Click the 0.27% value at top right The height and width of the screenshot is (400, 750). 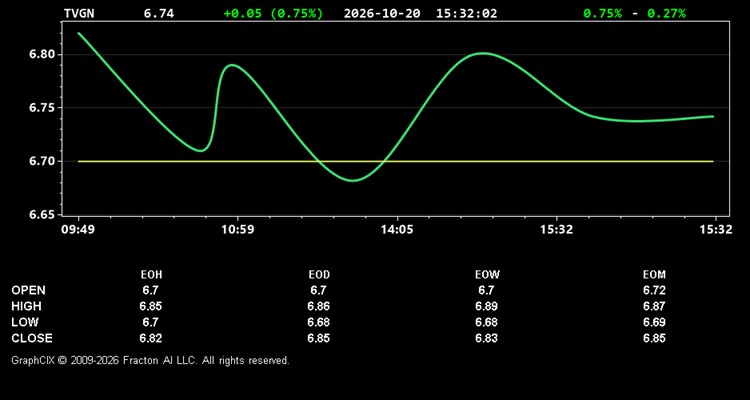point(666,13)
